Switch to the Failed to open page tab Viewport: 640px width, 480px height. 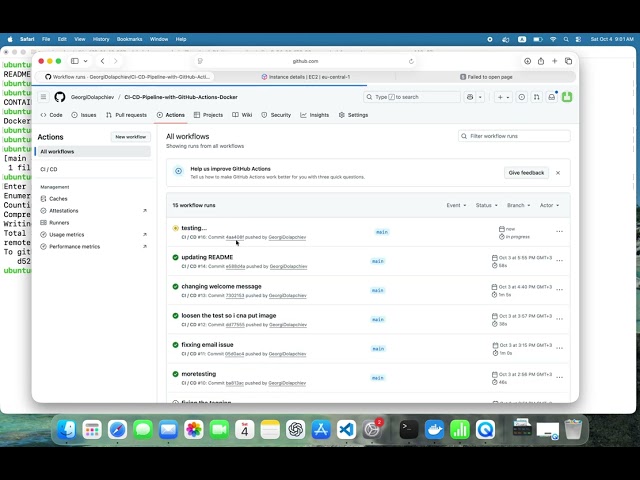pos(486,77)
